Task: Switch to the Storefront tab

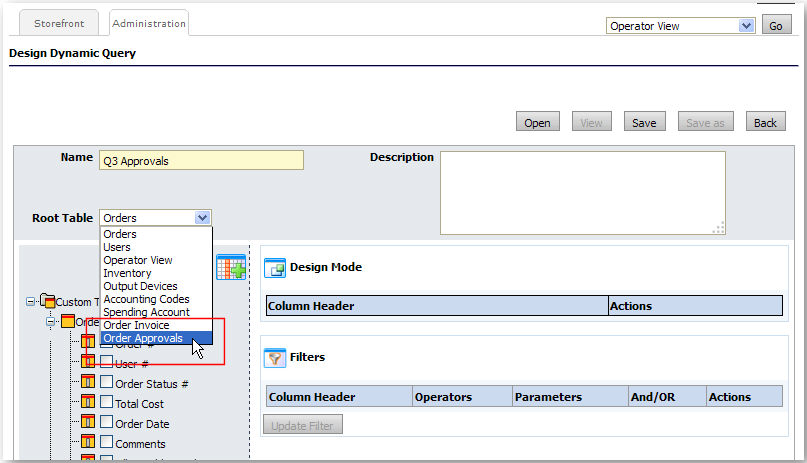Action: tap(58, 23)
